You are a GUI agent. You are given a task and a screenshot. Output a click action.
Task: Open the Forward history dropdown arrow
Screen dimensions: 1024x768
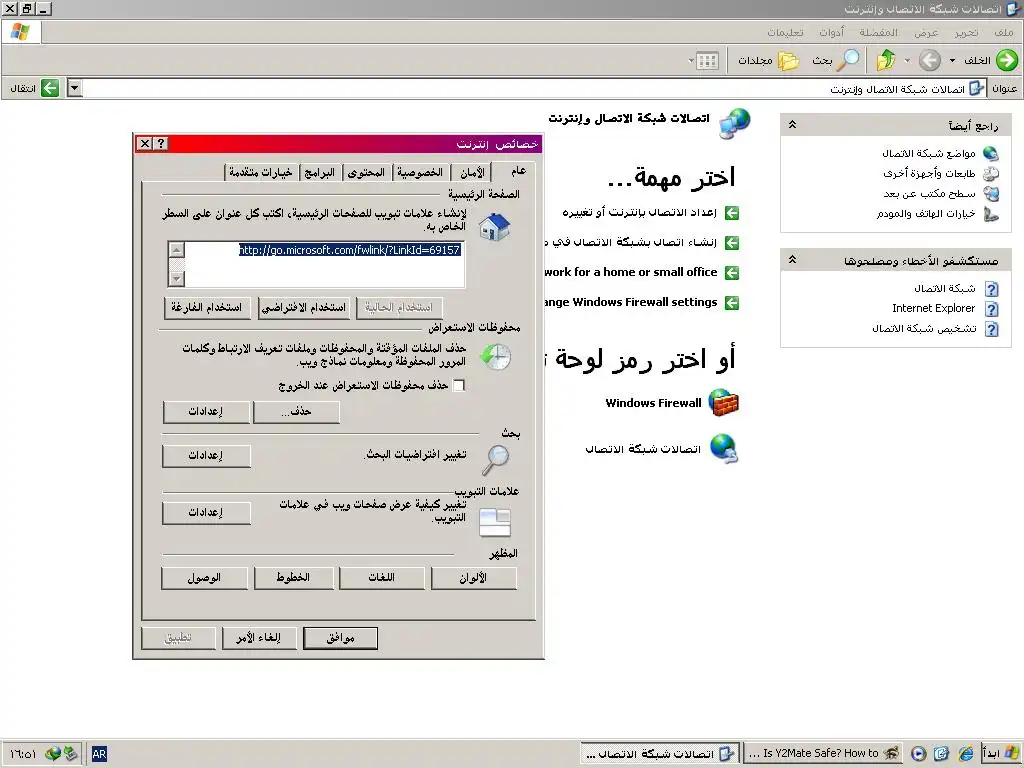pos(907,60)
